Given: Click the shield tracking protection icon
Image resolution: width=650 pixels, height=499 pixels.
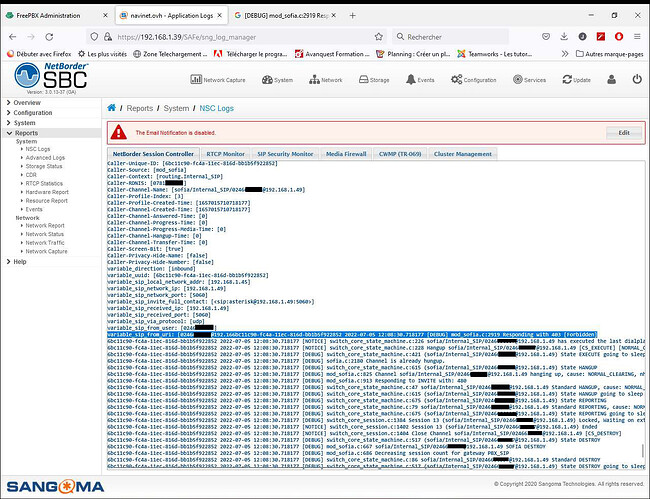Looking at the screenshot, I should click(x=94, y=37).
